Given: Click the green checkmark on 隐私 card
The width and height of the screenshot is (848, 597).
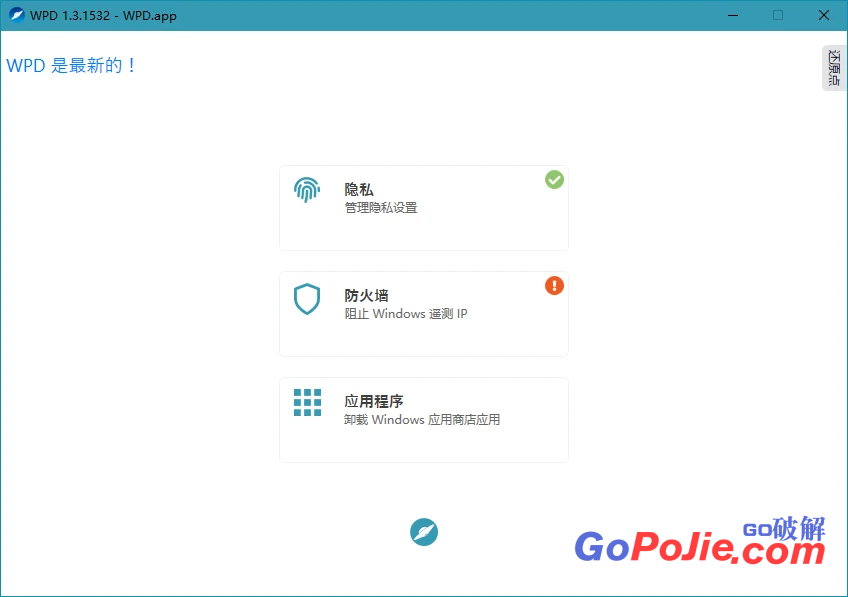Looking at the screenshot, I should pos(554,180).
